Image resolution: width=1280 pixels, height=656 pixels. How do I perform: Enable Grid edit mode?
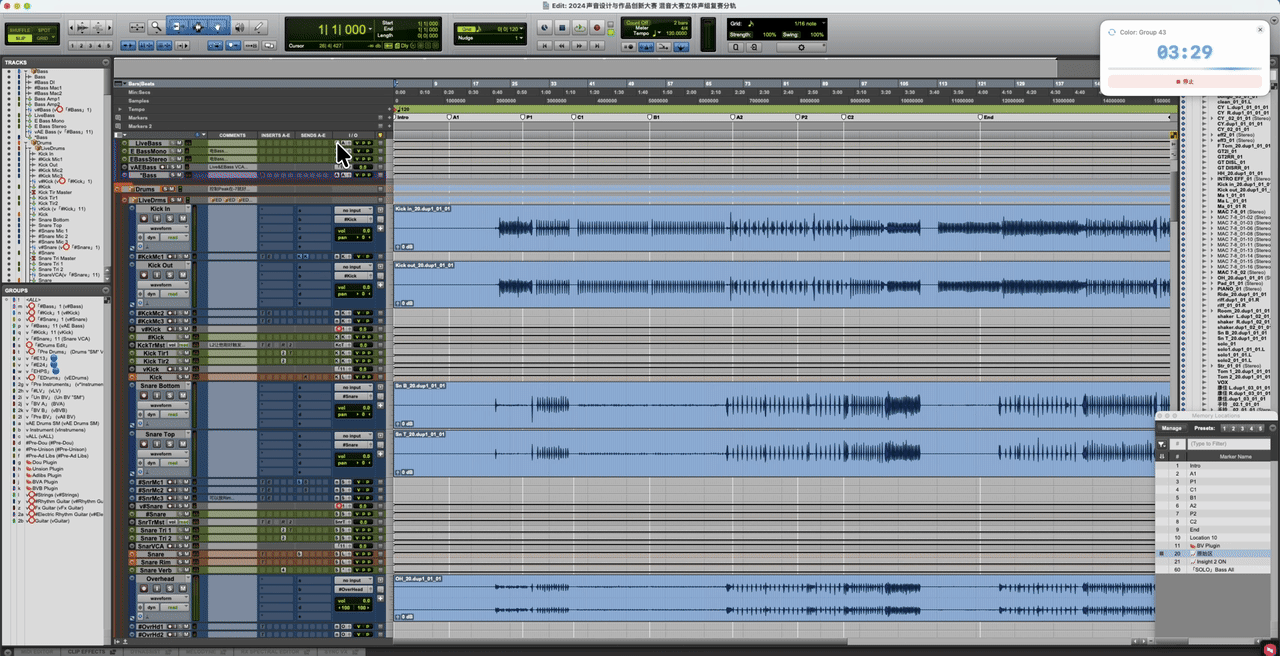pos(44,38)
